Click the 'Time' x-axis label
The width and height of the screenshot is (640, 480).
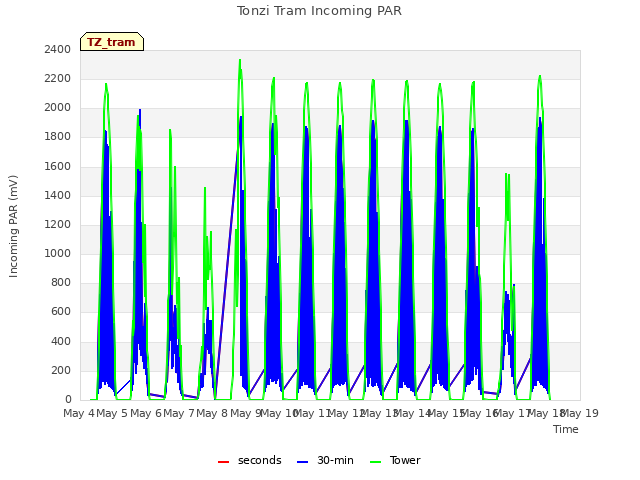[x=566, y=429]
